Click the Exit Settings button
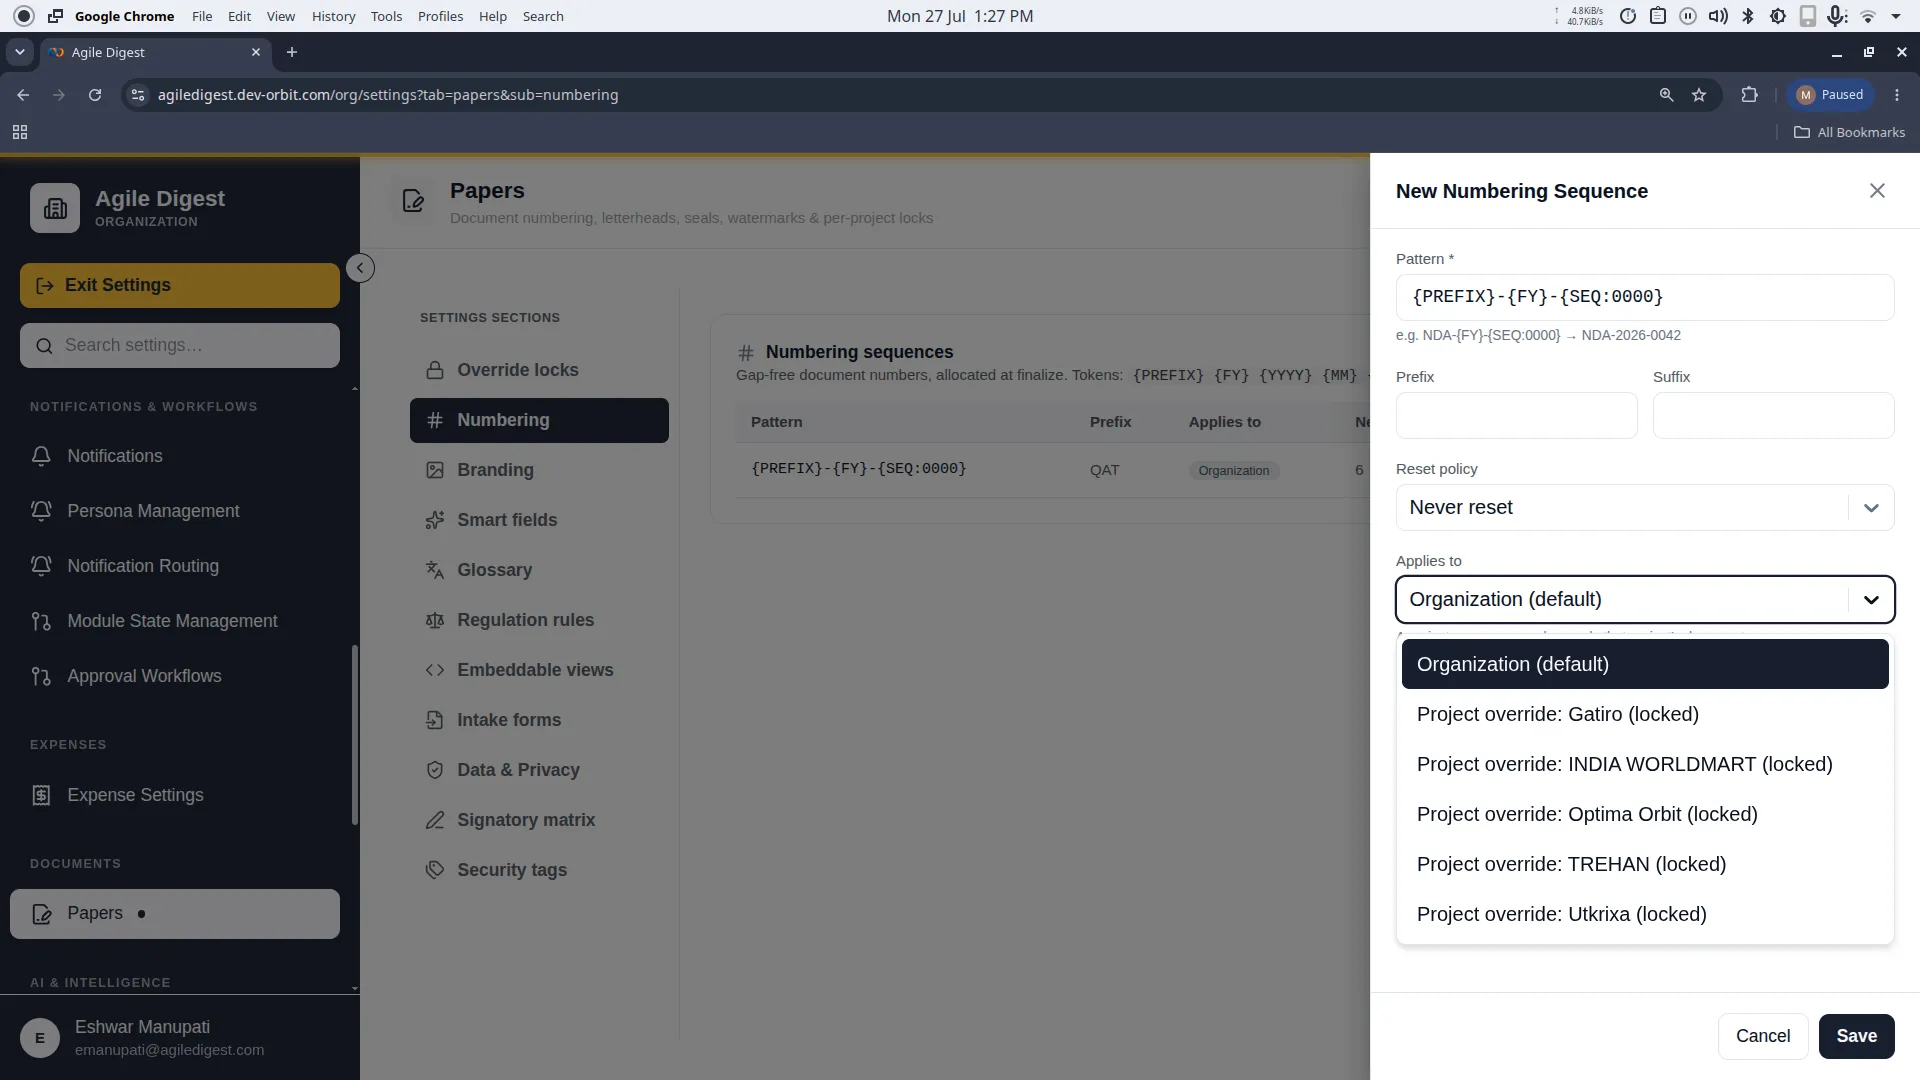1920x1080 pixels. pyautogui.click(x=180, y=285)
